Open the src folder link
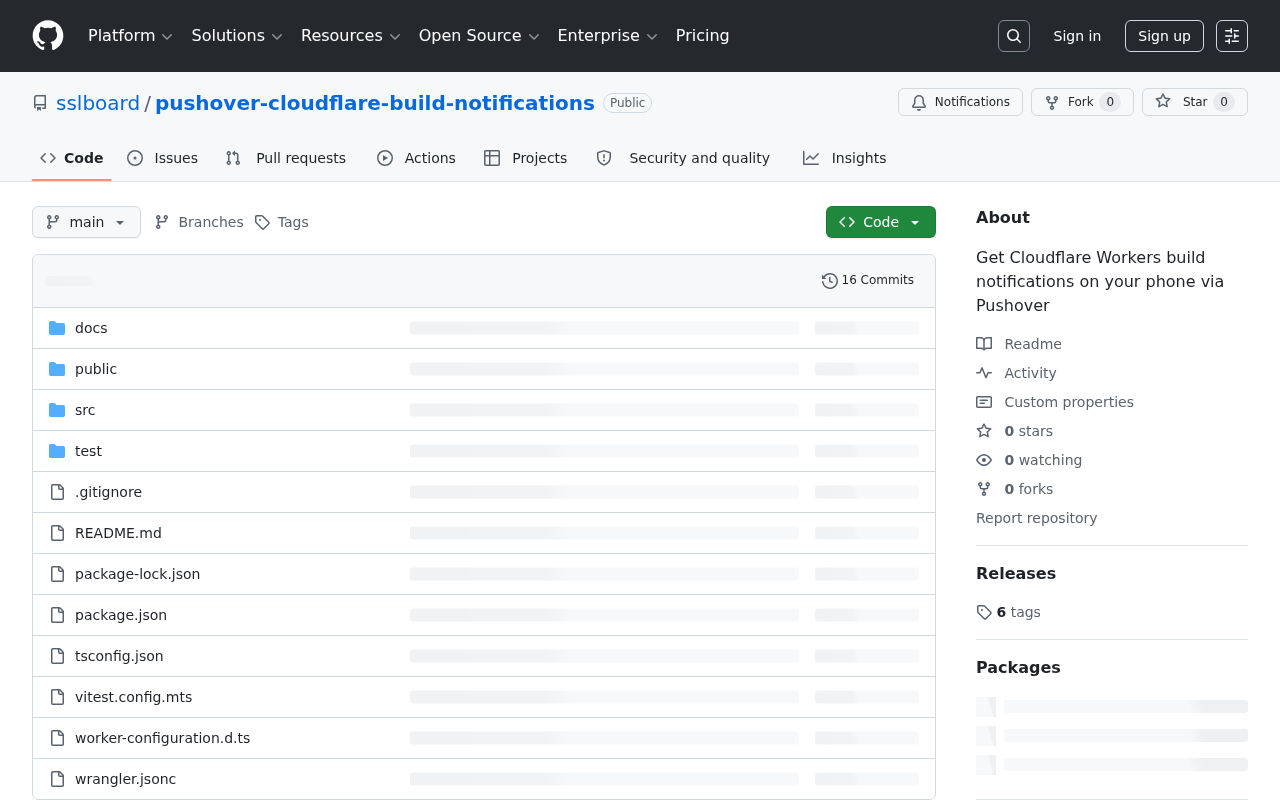This screenshot has height=800, width=1280. (85, 410)
